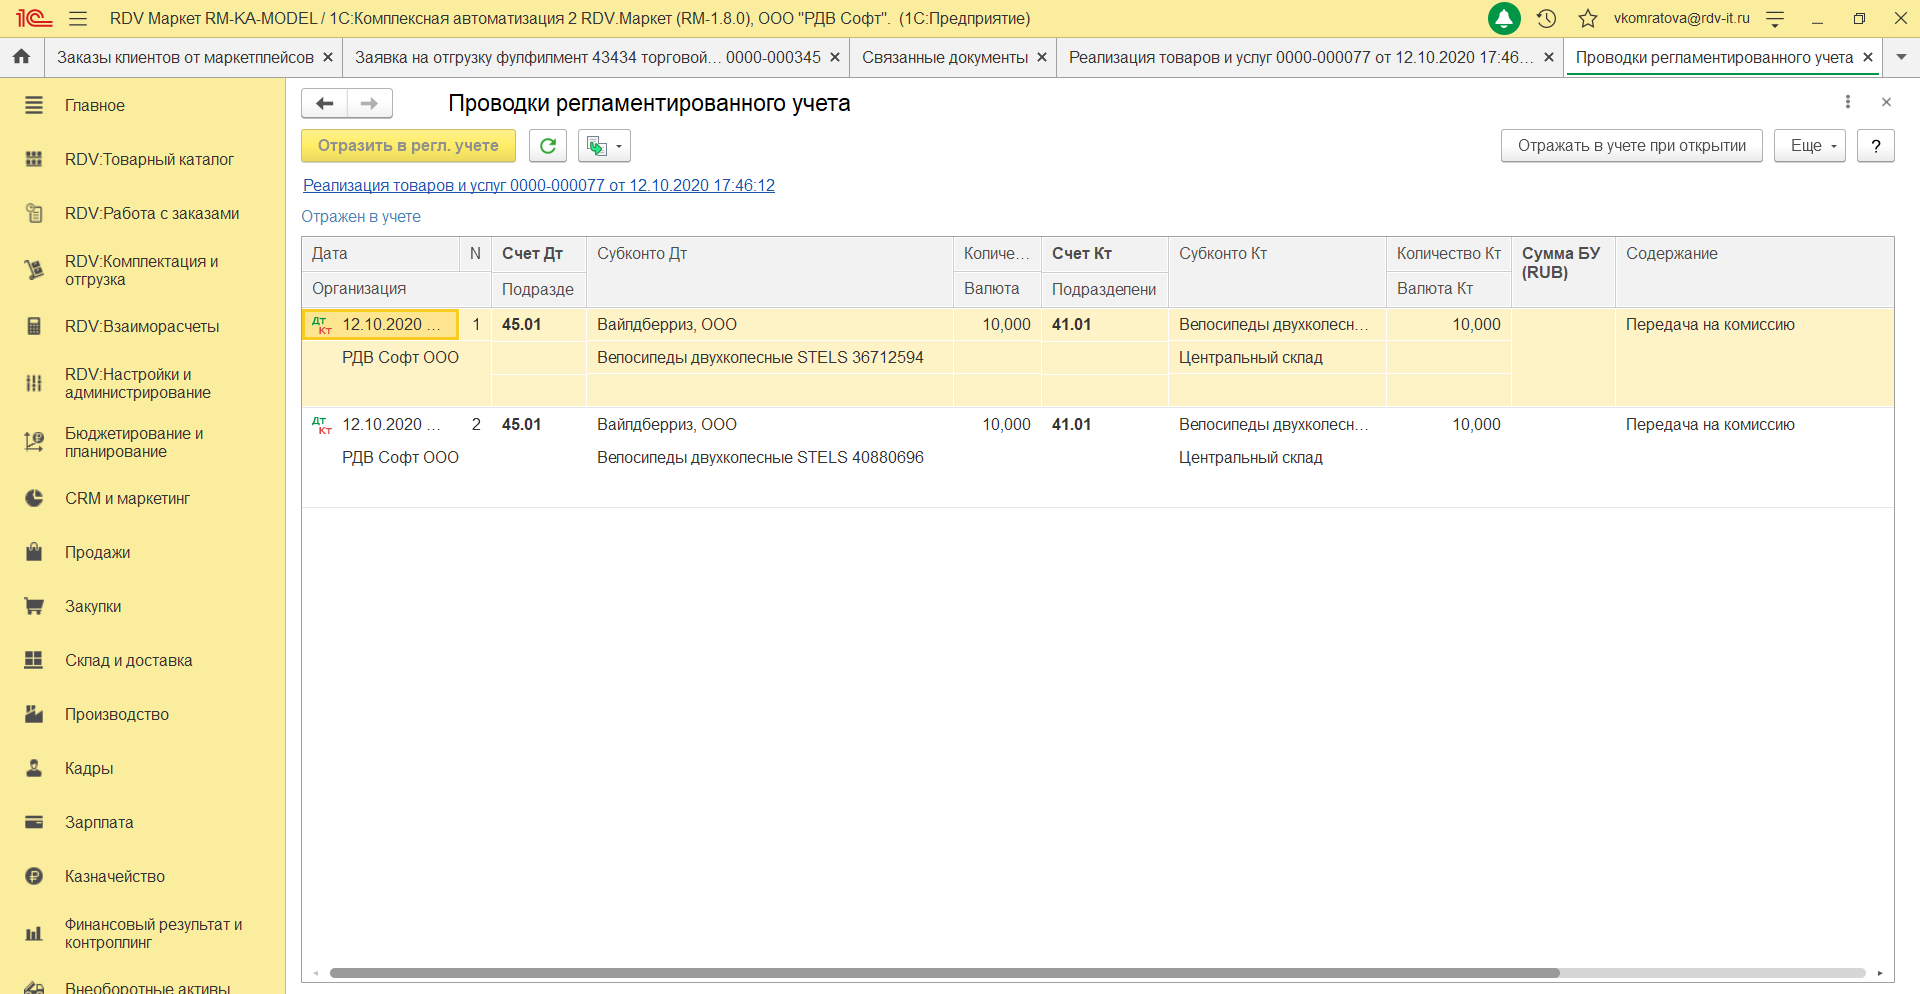Click the Количество Кт column header
The width and height of the screenshot is (1920, 994).
[1449, 254]
